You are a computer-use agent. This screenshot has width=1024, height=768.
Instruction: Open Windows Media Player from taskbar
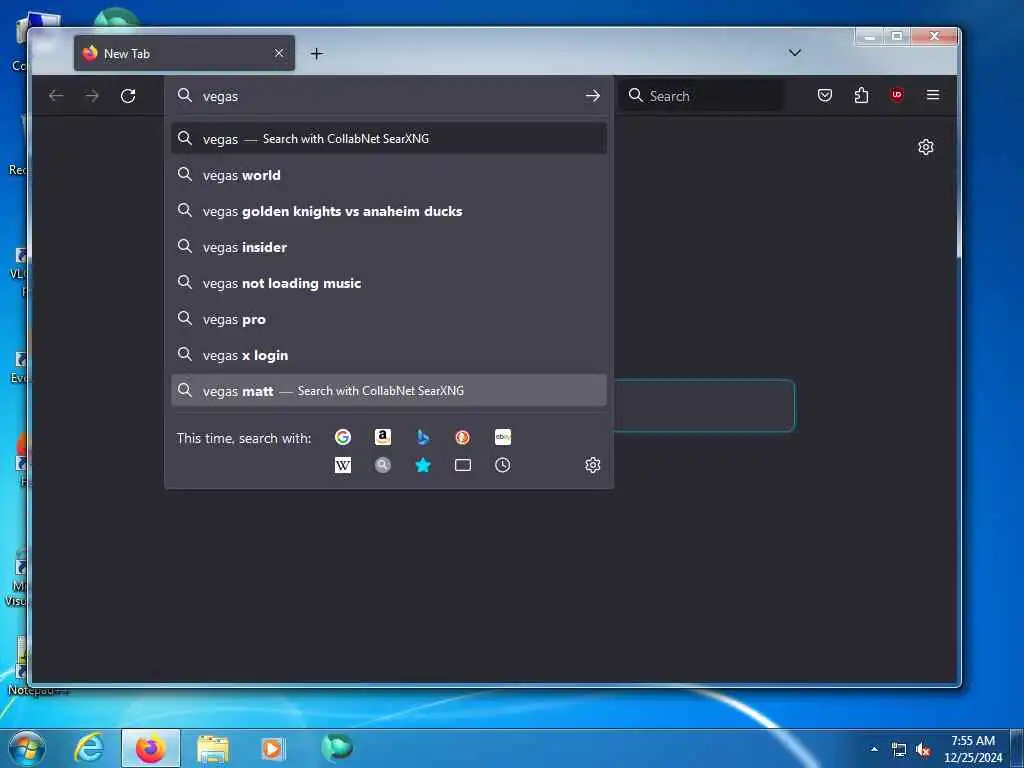click(272, 748)
